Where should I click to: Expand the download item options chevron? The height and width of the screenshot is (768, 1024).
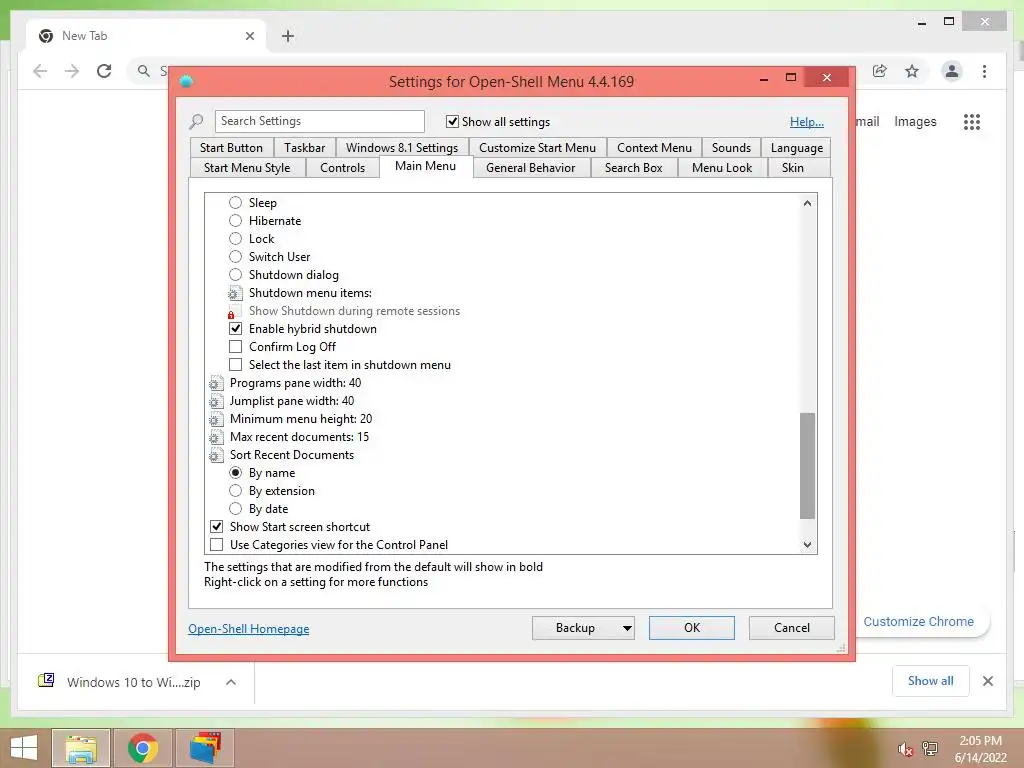[x=231, y=682]
